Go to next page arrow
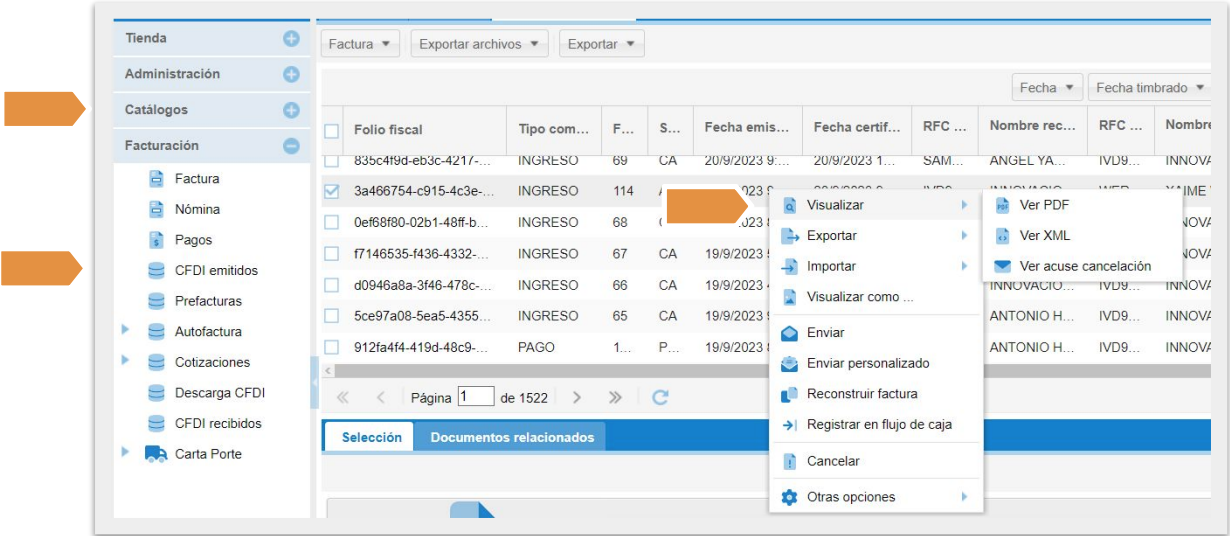1230x536 pixels. tap(577, 397)
